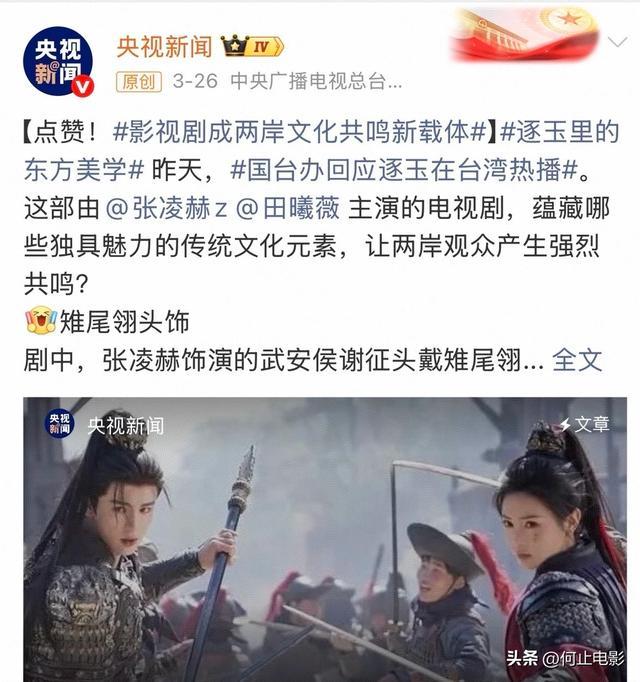Tap the red banner decoration in header
This screenshot has width=640, height=682.
click(526, 34)
